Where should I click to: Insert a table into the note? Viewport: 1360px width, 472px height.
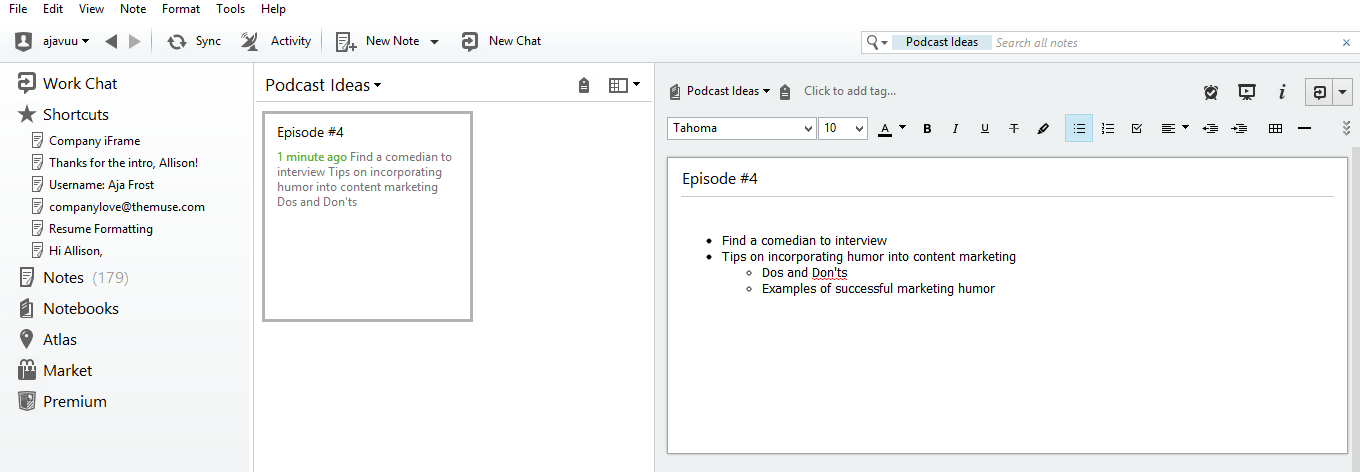tap(1275, 128)
